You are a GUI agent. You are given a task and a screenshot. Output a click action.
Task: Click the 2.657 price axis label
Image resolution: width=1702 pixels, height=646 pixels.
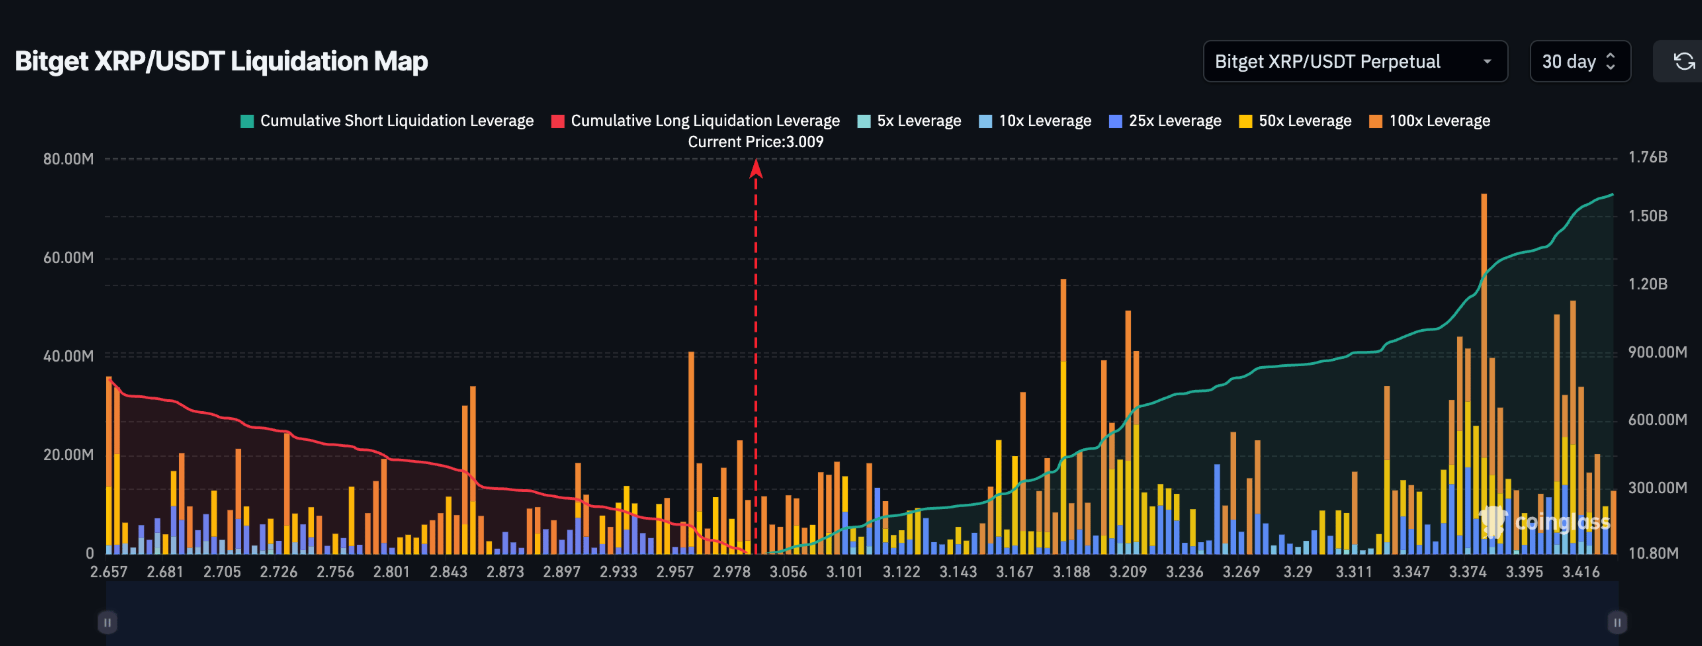coord(109,572)
